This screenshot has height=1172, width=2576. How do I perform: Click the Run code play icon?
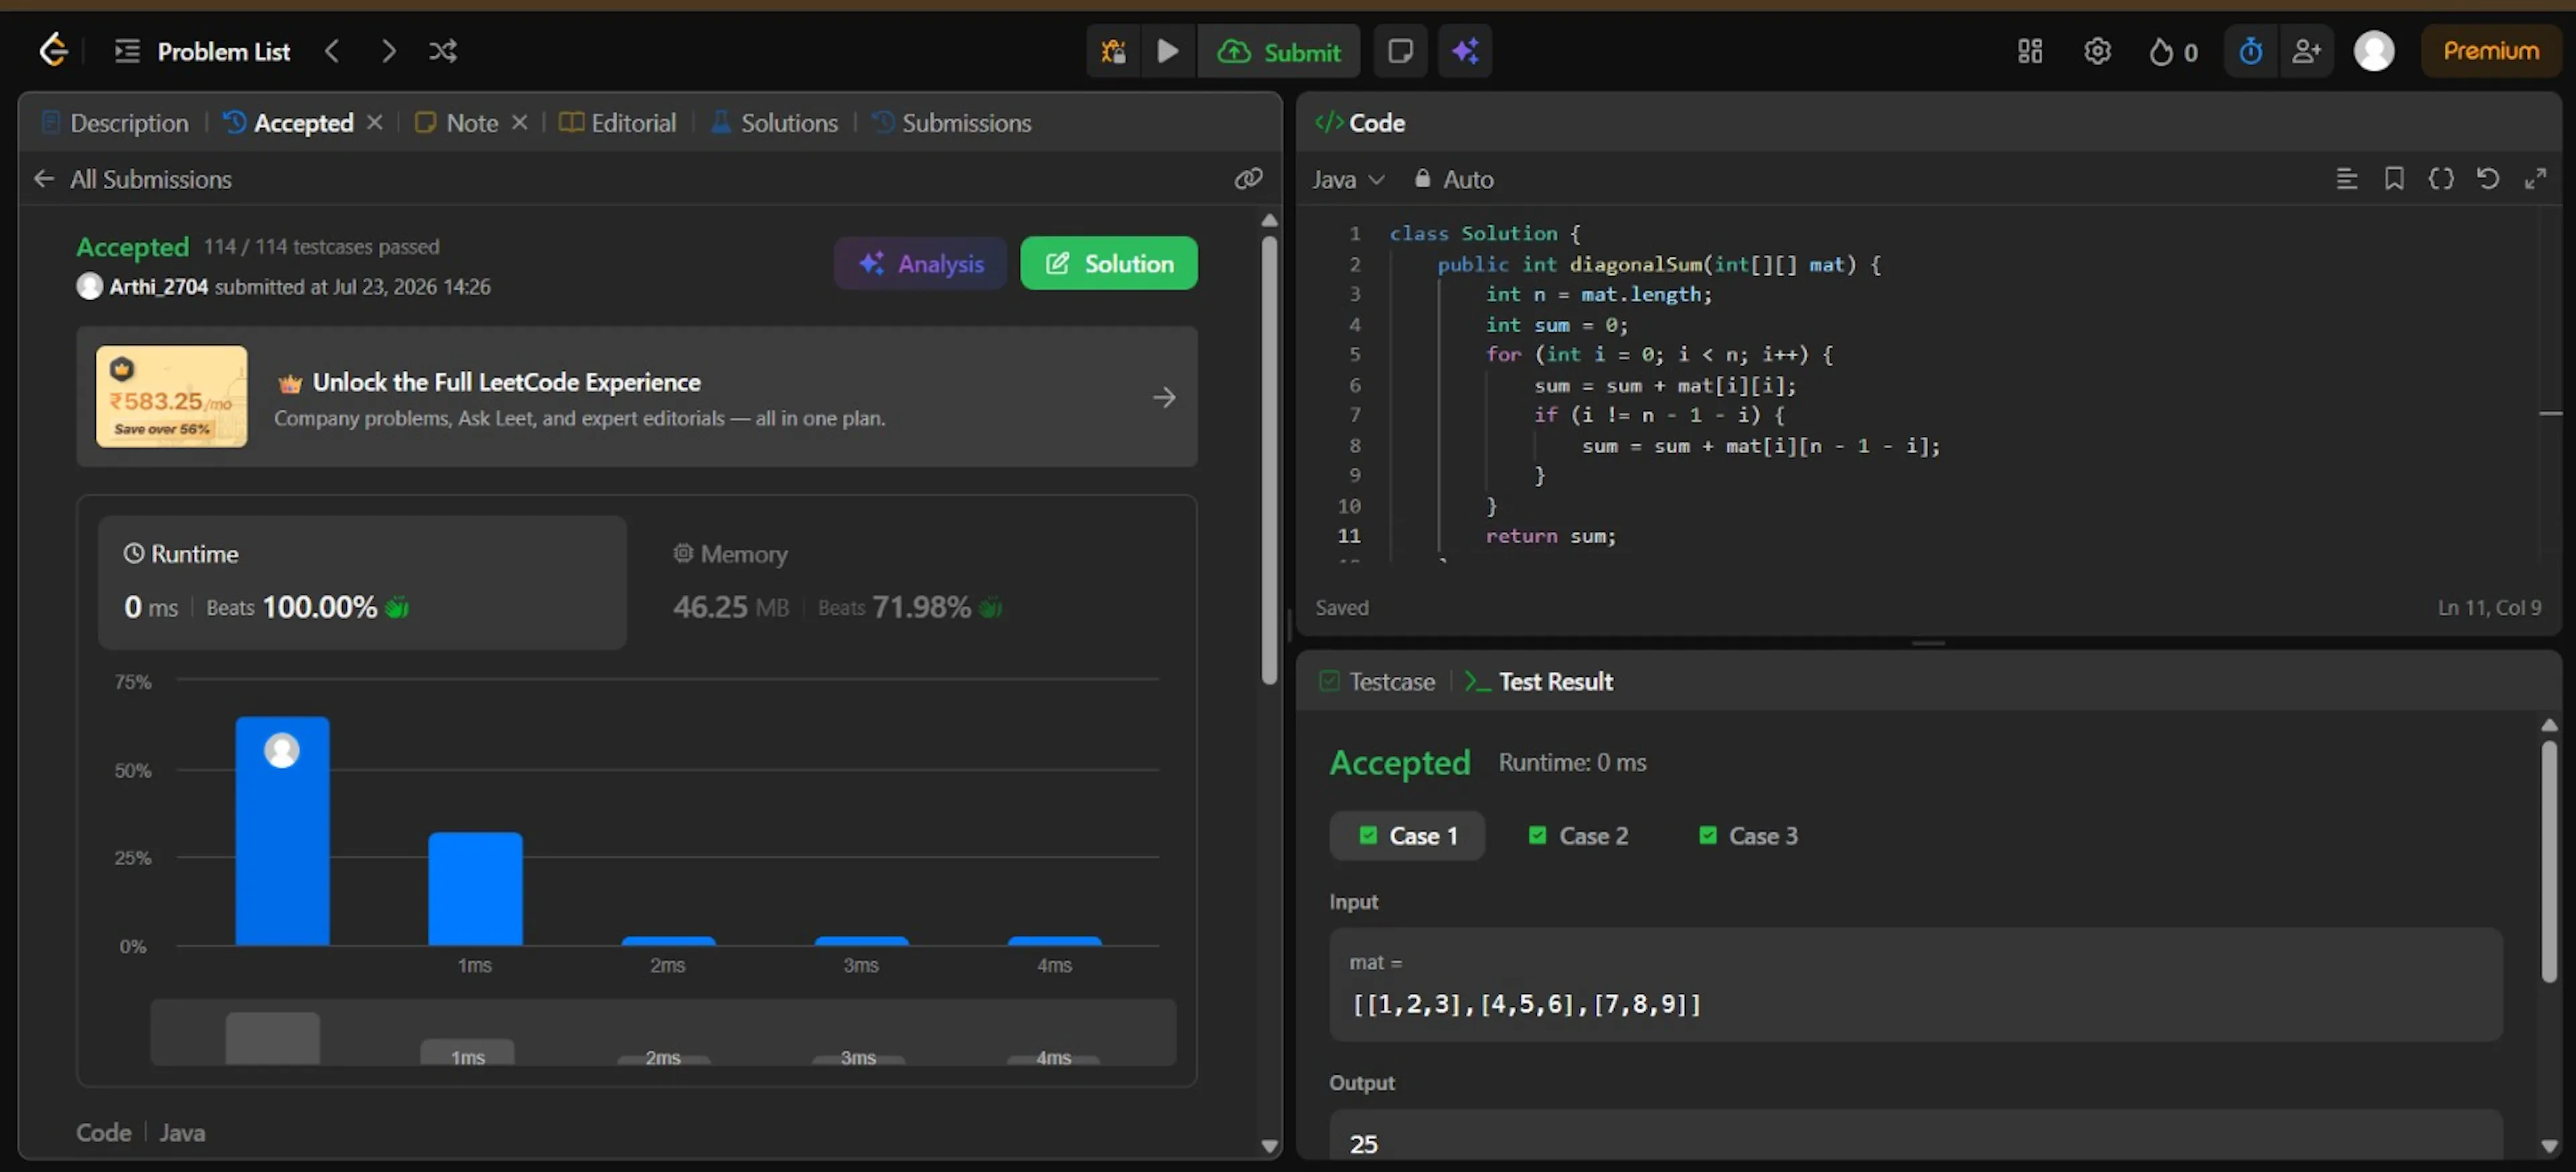point(1167,51)
